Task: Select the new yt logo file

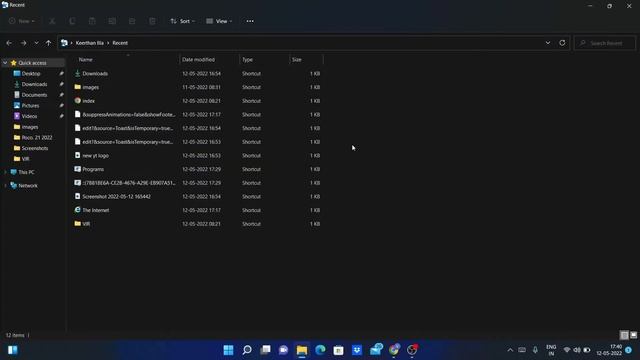Action: [x=95, y=156]
